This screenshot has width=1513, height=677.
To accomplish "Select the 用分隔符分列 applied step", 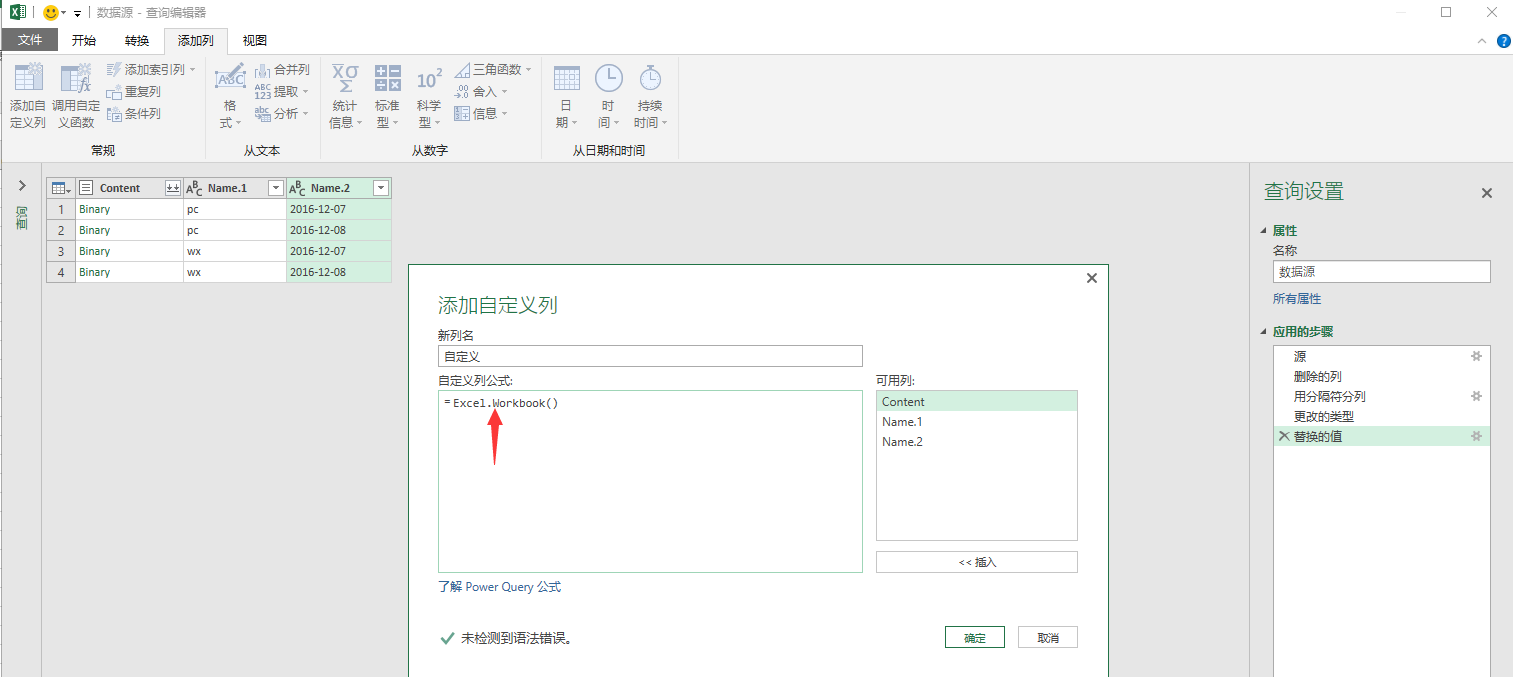I will (x=1381, y=396).
